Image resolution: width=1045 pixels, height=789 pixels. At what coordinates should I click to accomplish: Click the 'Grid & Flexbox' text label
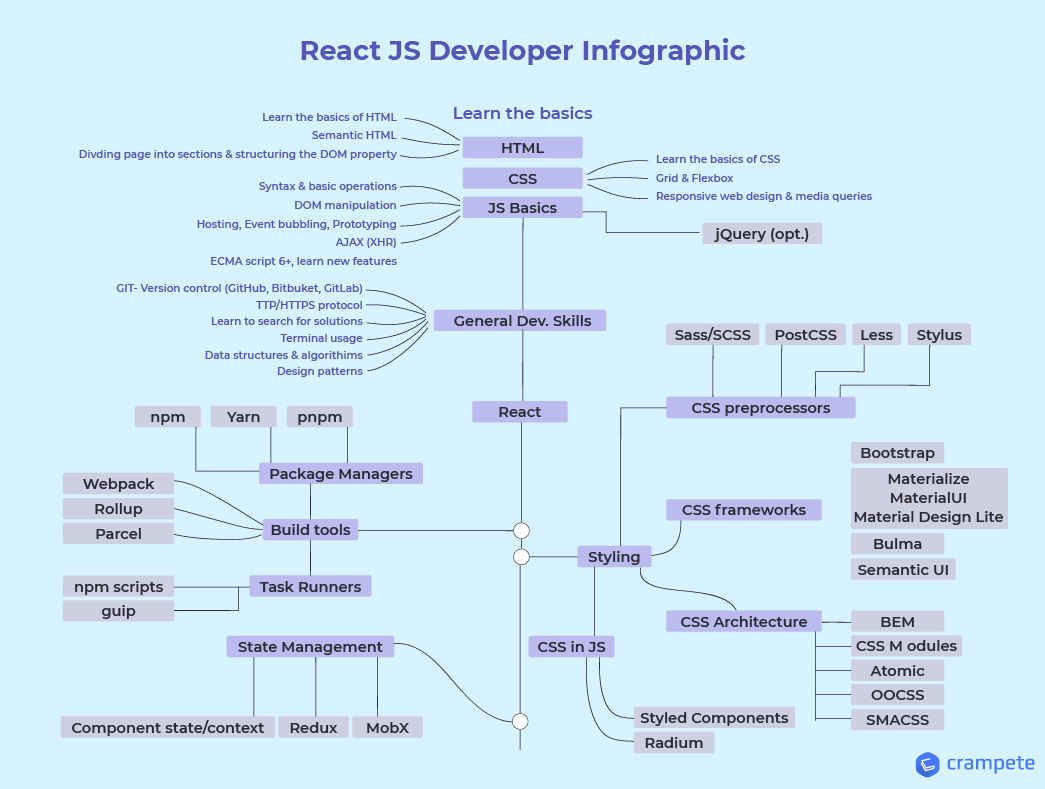point(694,178)
